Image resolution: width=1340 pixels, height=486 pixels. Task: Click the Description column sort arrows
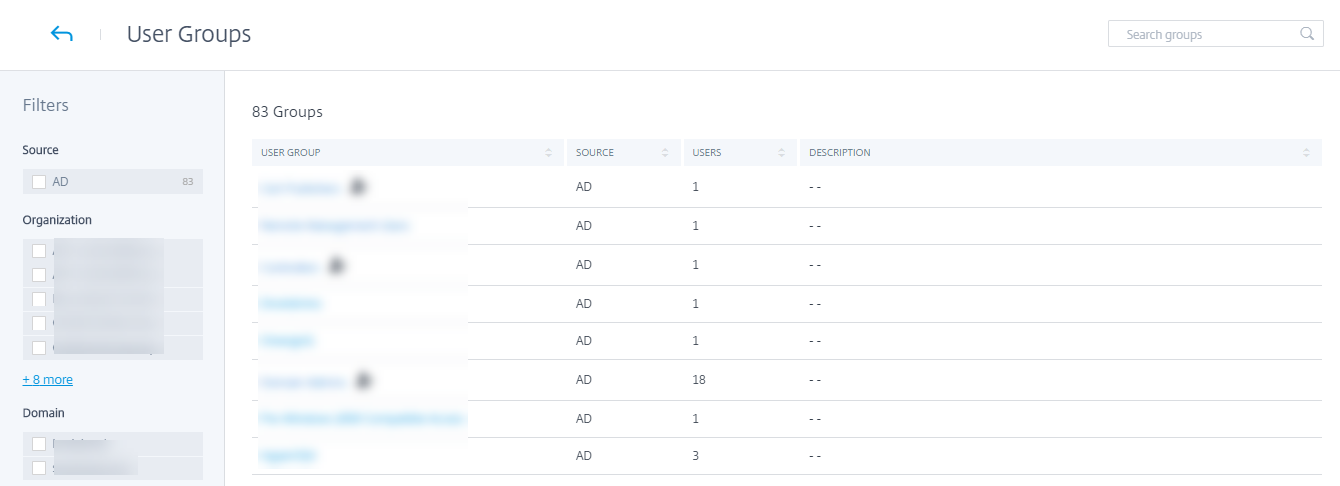point(1306,153)
